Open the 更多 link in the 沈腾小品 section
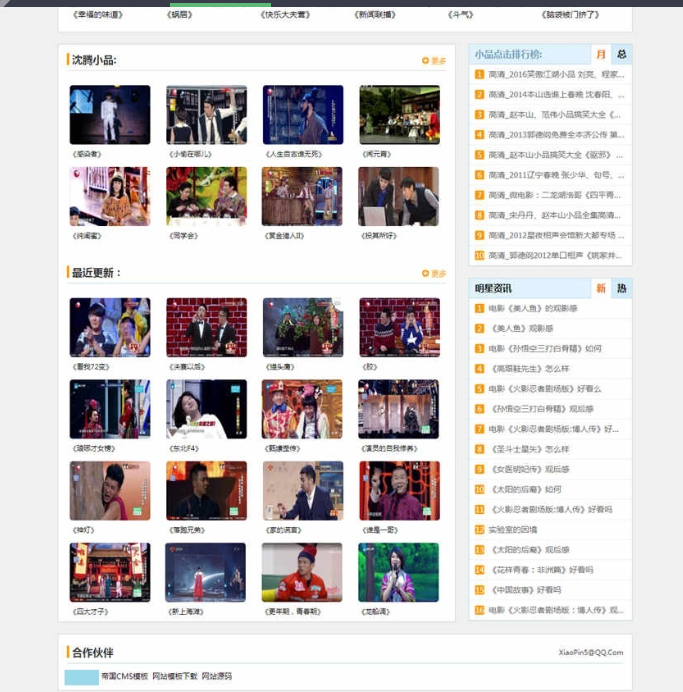Image resolution: width=683 pixels, height=692 pixels. point(434,60)
